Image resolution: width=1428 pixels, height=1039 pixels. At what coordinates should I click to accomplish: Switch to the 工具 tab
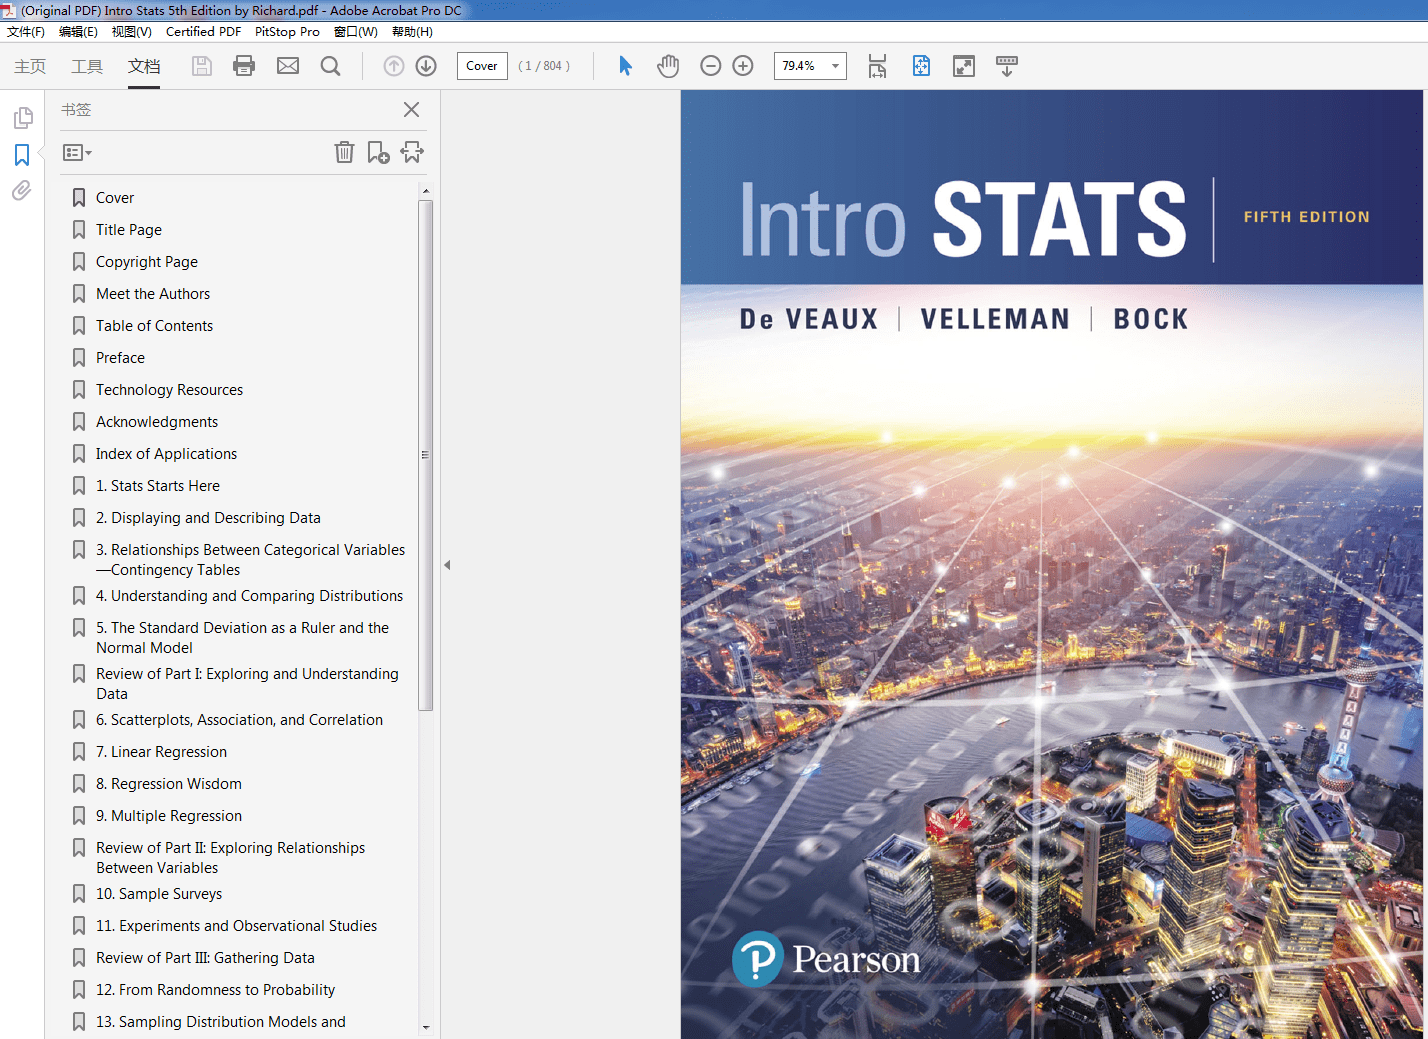[86, 66]
